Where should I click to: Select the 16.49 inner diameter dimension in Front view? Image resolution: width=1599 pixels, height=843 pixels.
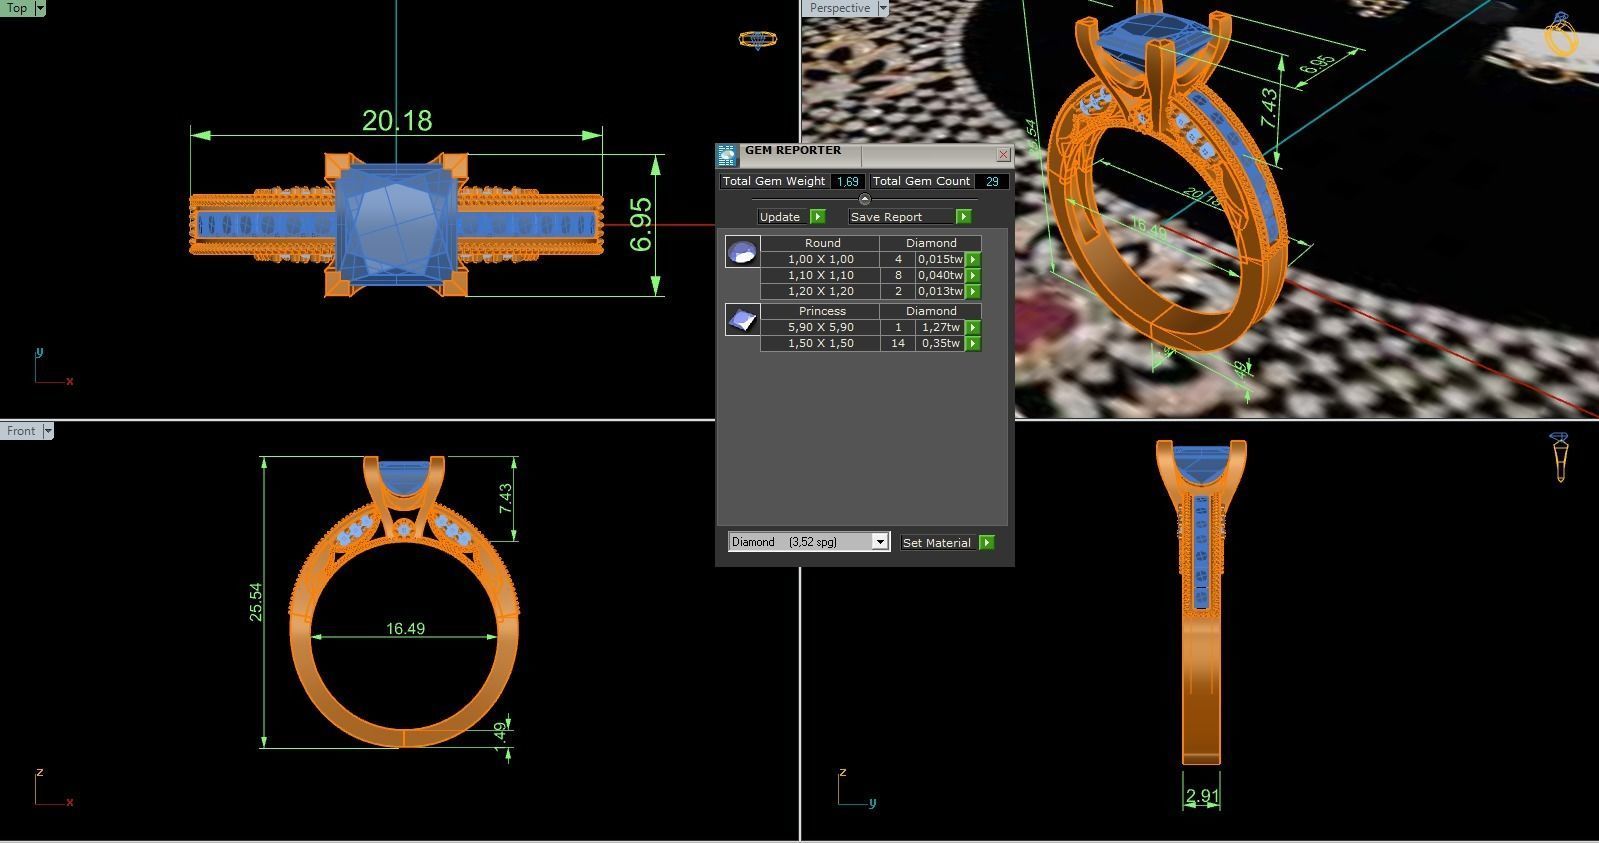click(x=405, y=629)
